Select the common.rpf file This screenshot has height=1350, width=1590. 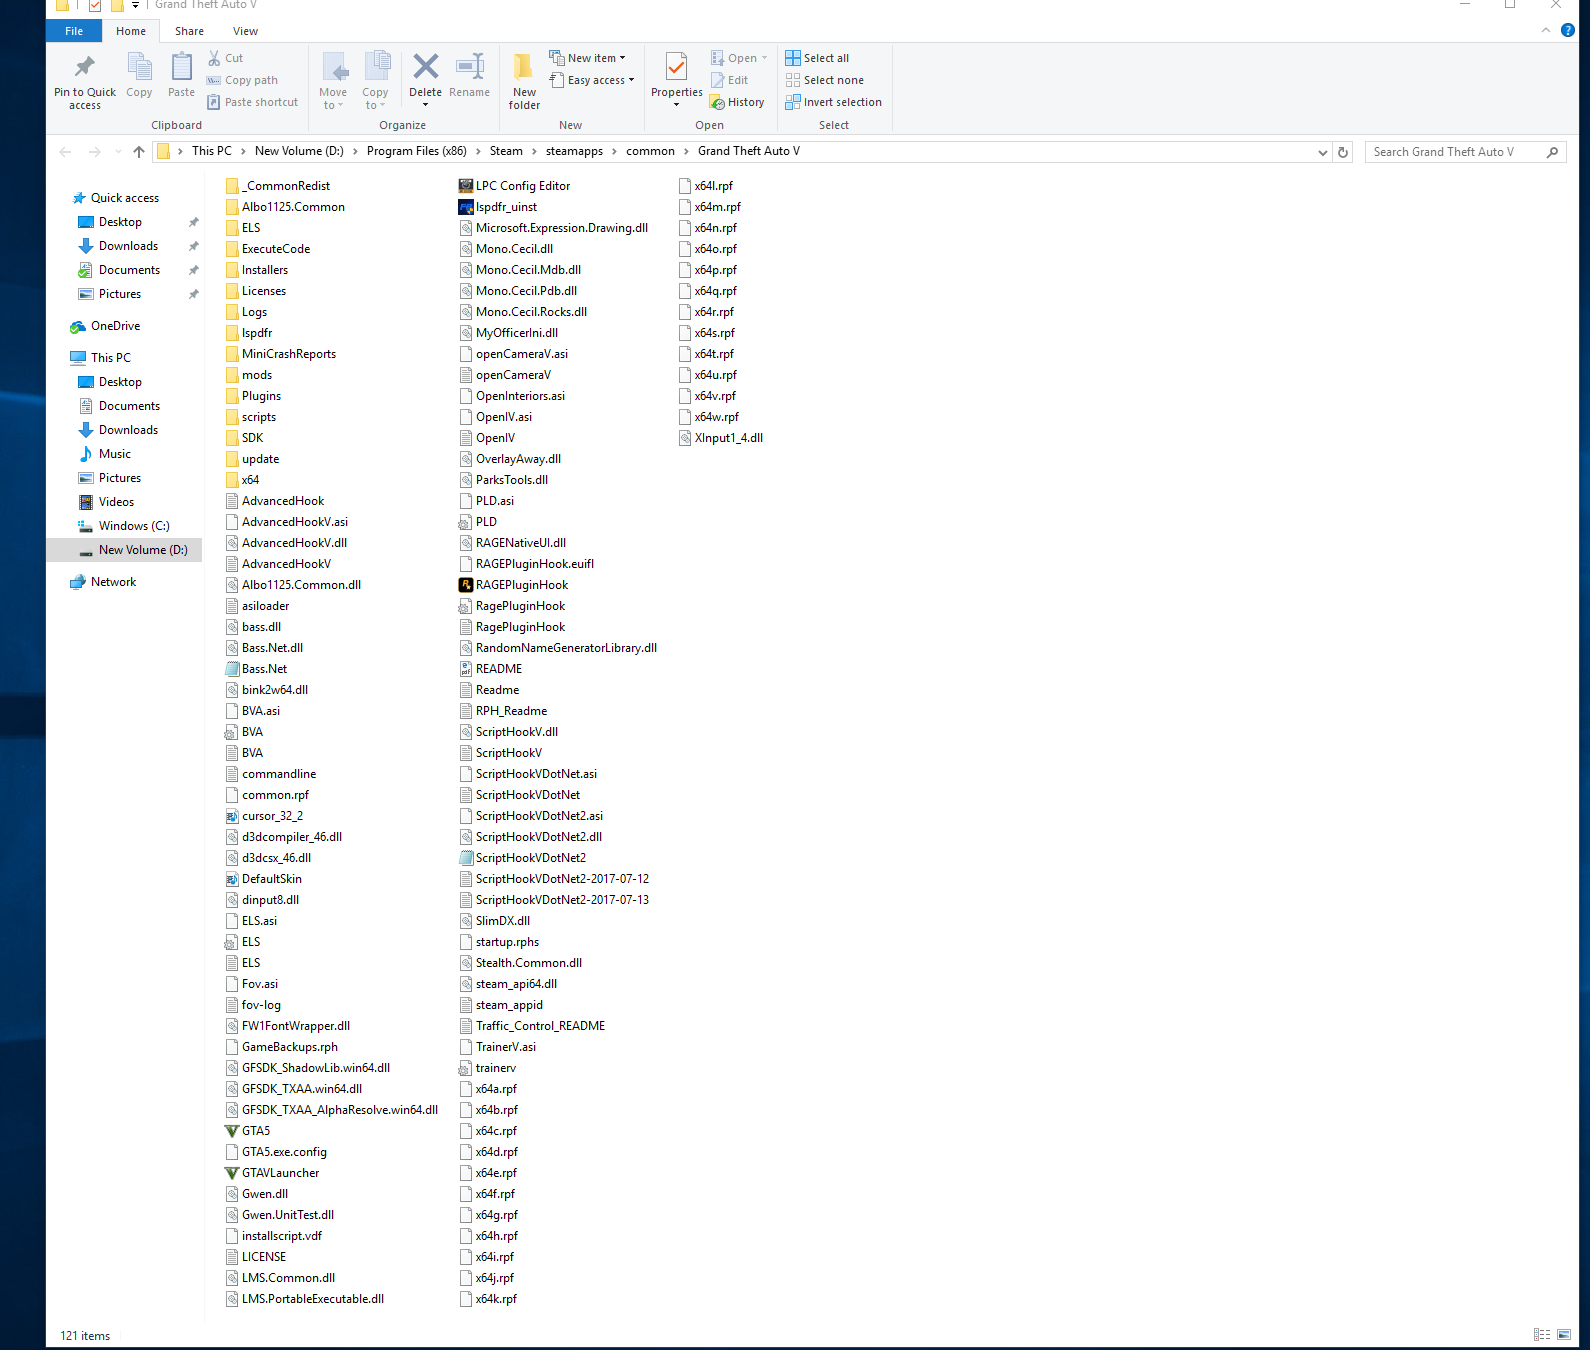(x=268, y=795)
